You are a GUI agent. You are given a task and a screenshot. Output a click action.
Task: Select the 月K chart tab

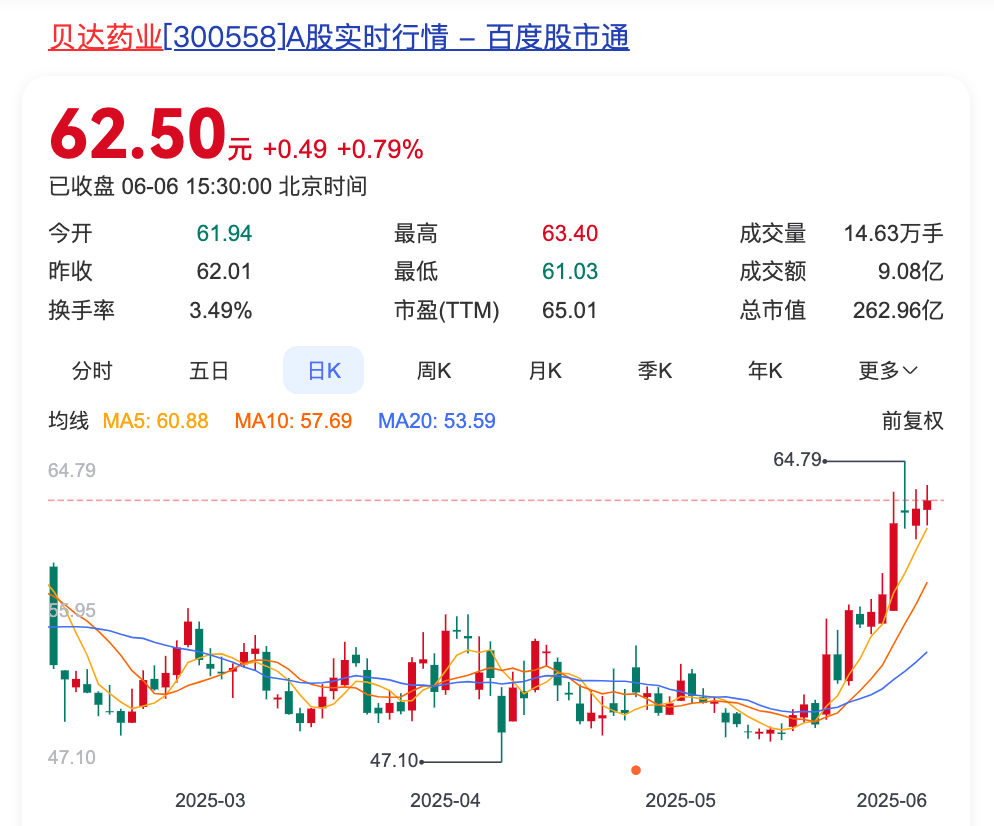point(545,370)
